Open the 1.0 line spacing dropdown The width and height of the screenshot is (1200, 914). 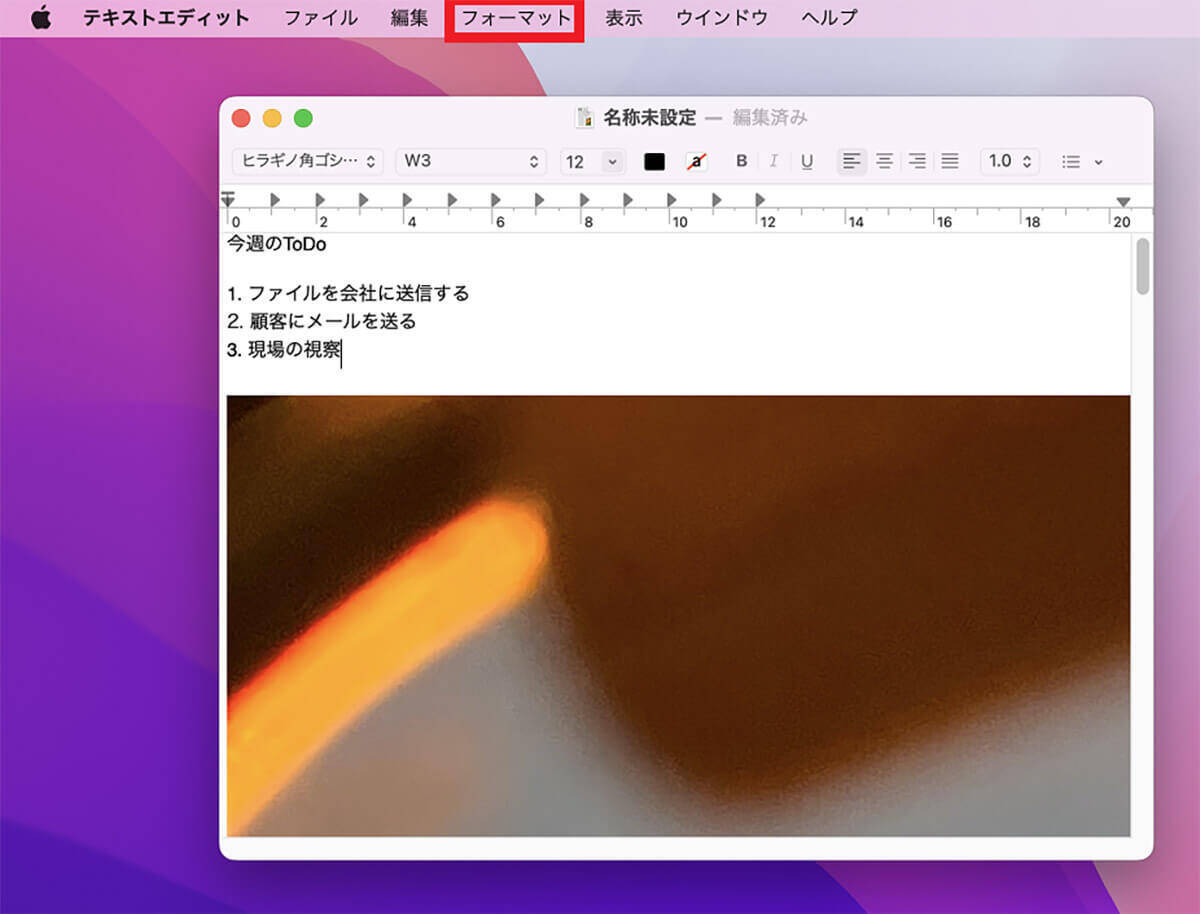pos(1009,161)
